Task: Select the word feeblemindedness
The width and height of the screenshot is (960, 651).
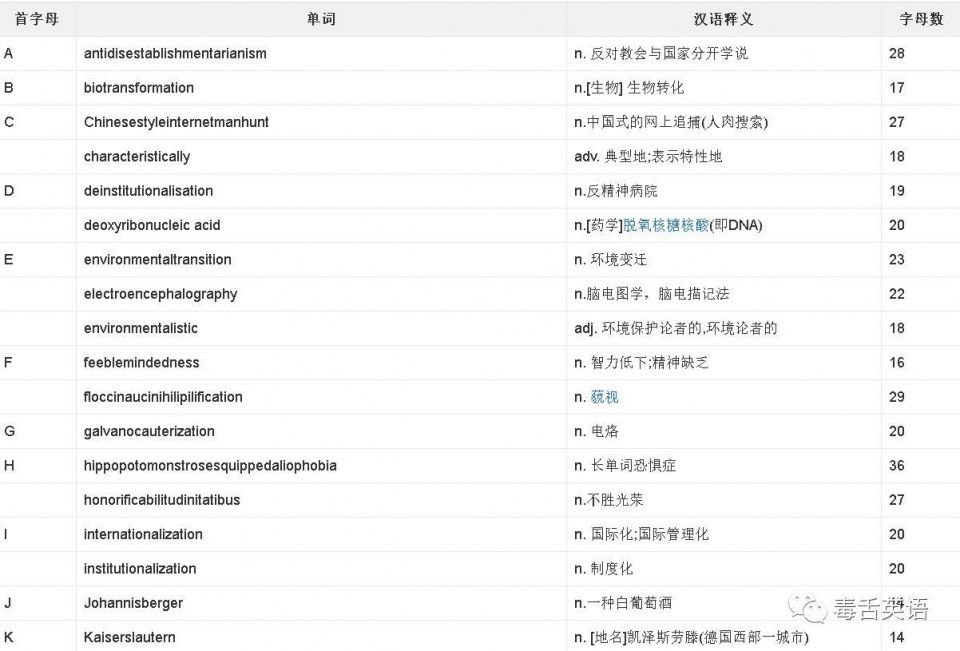Action: [141, 363]
